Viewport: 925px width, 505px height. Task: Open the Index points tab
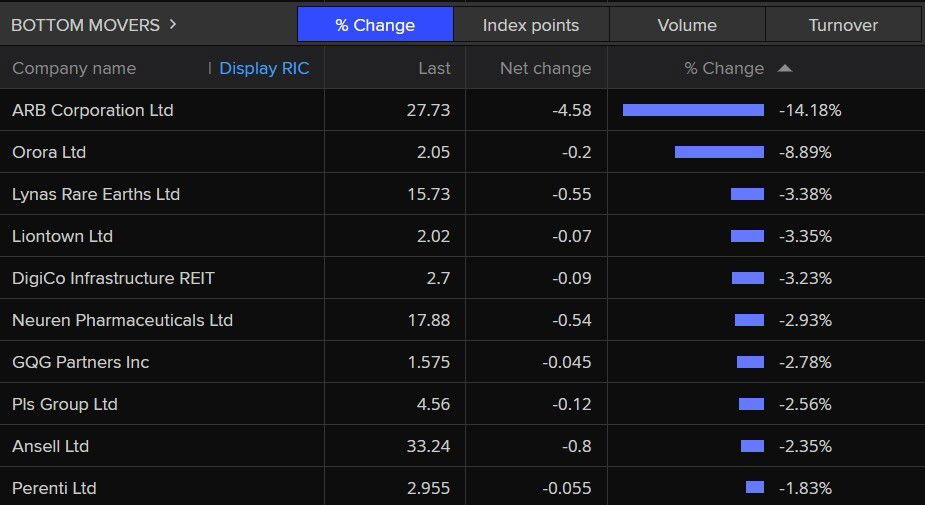point(530,25)
